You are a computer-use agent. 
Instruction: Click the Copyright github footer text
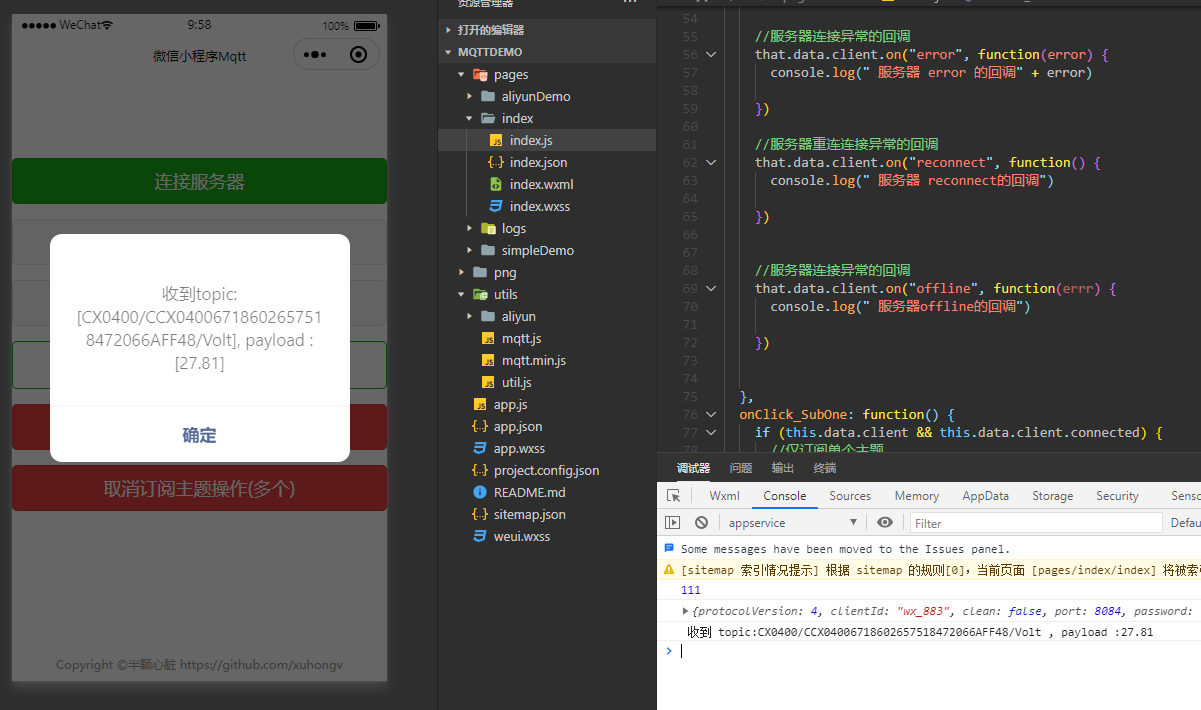point(200,664)
